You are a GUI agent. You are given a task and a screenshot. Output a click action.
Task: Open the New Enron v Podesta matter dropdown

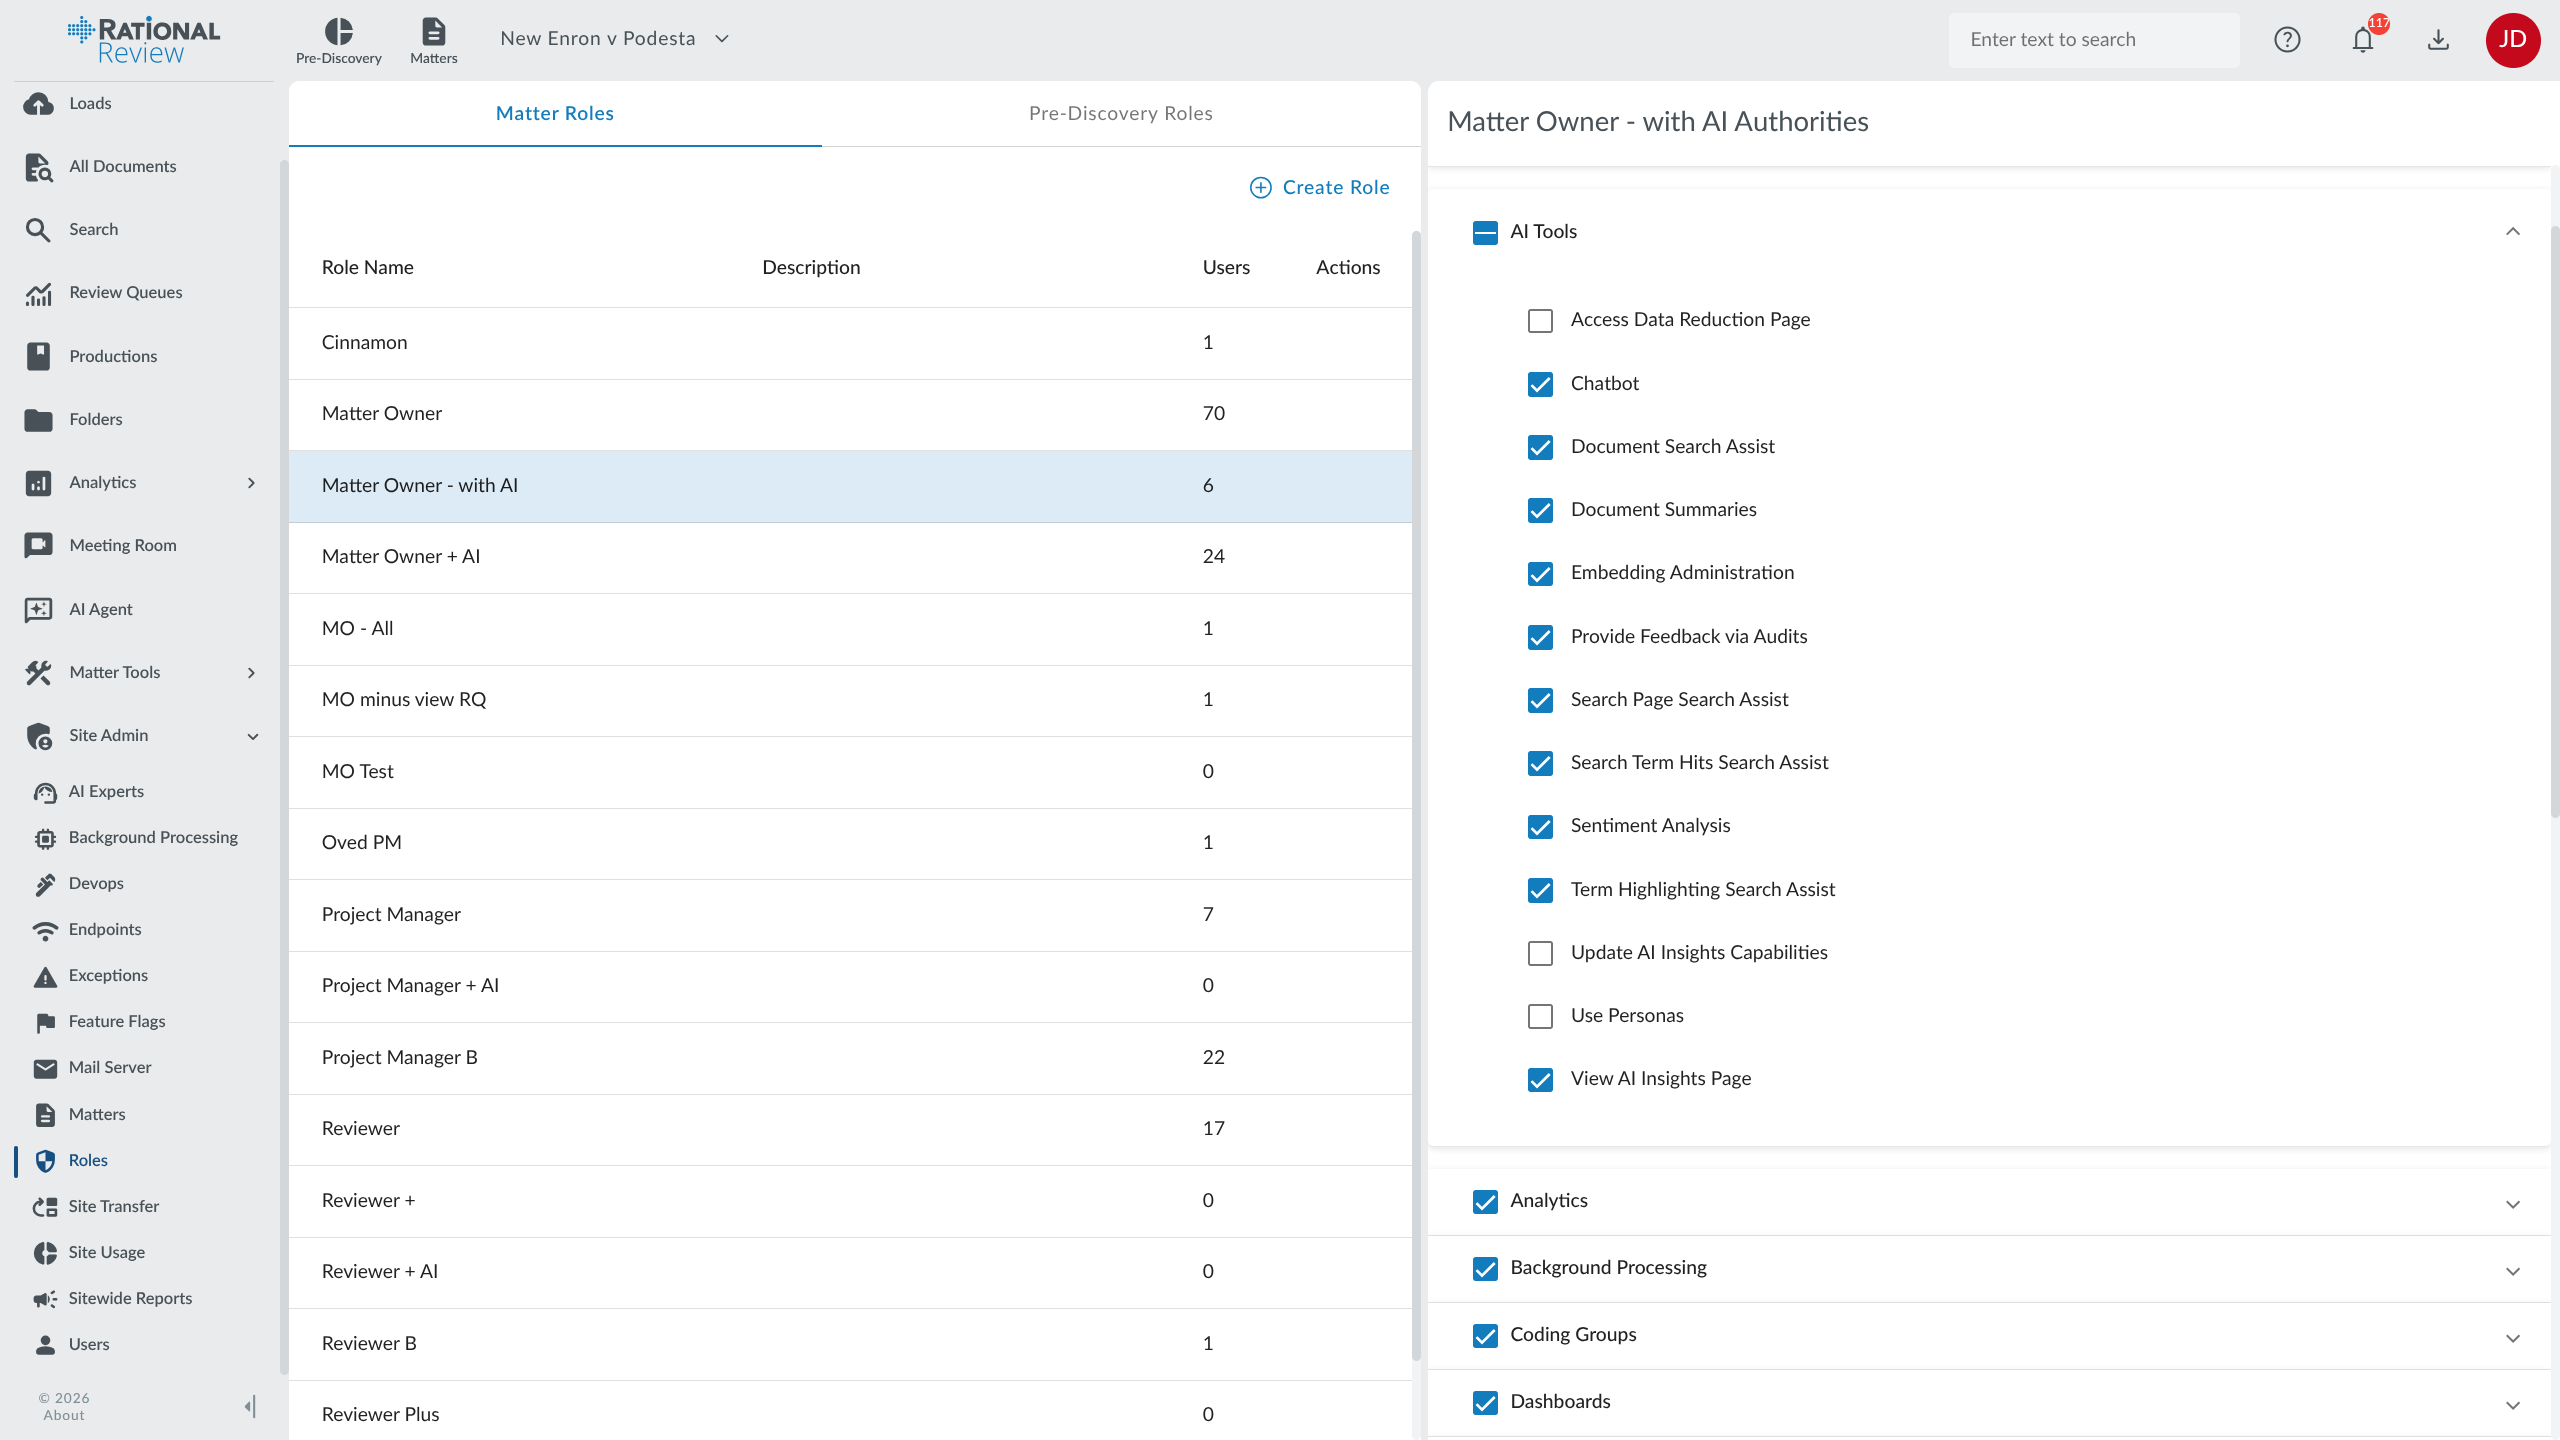pos(722,39)
